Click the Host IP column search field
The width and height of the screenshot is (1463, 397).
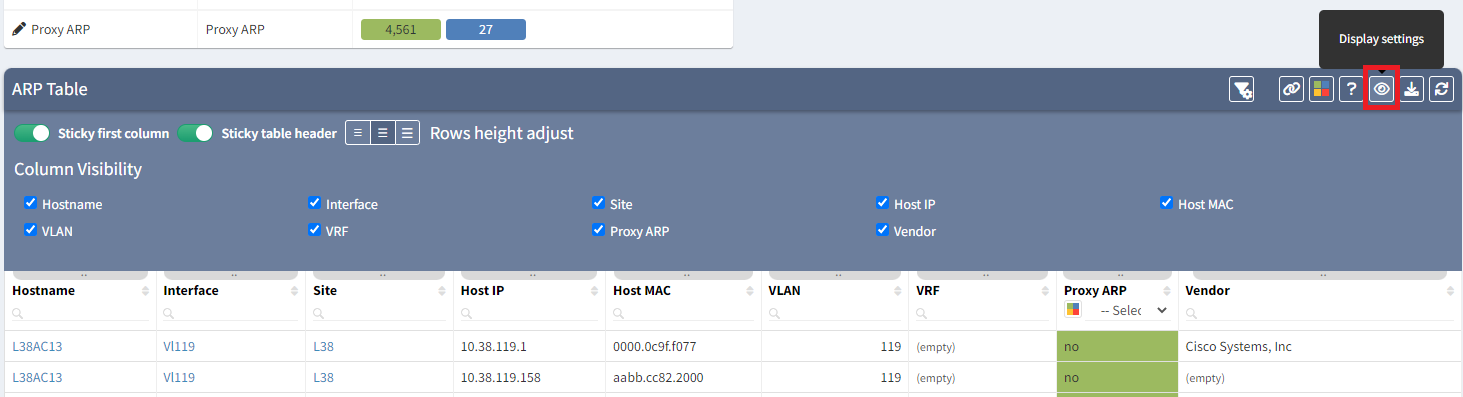point(528,313)
